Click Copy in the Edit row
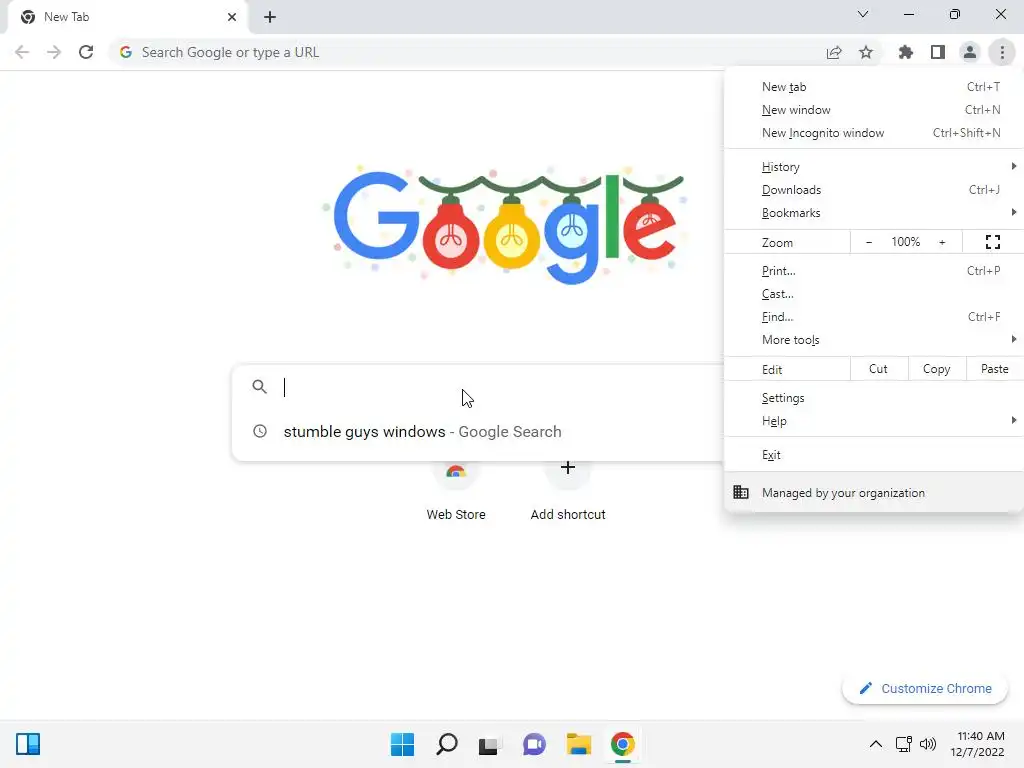Viewport: 1024px width, 768px height. 936,369
